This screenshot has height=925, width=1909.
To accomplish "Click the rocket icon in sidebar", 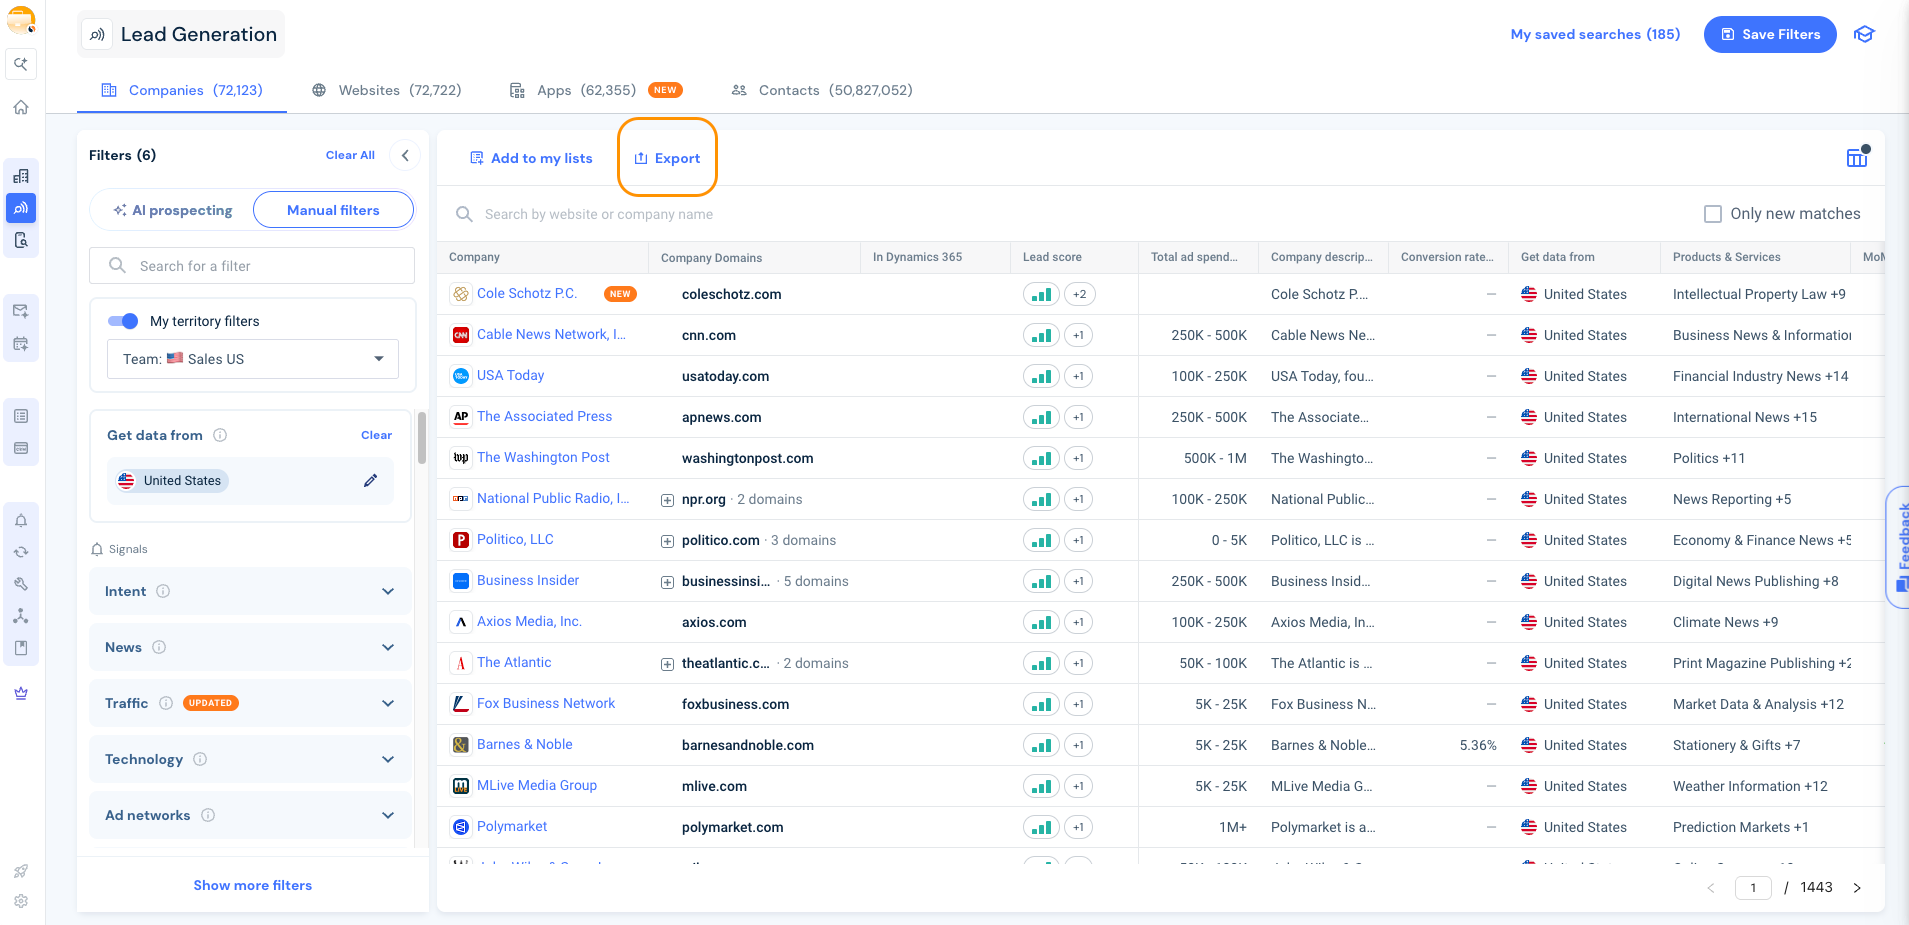I will click(21, 871).
